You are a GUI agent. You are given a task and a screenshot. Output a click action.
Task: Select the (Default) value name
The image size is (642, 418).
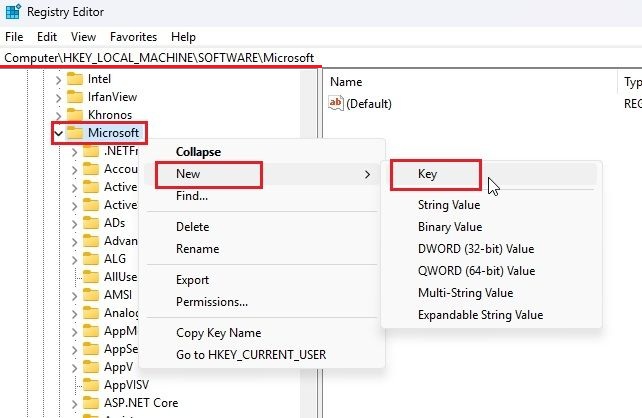(369, 104)
